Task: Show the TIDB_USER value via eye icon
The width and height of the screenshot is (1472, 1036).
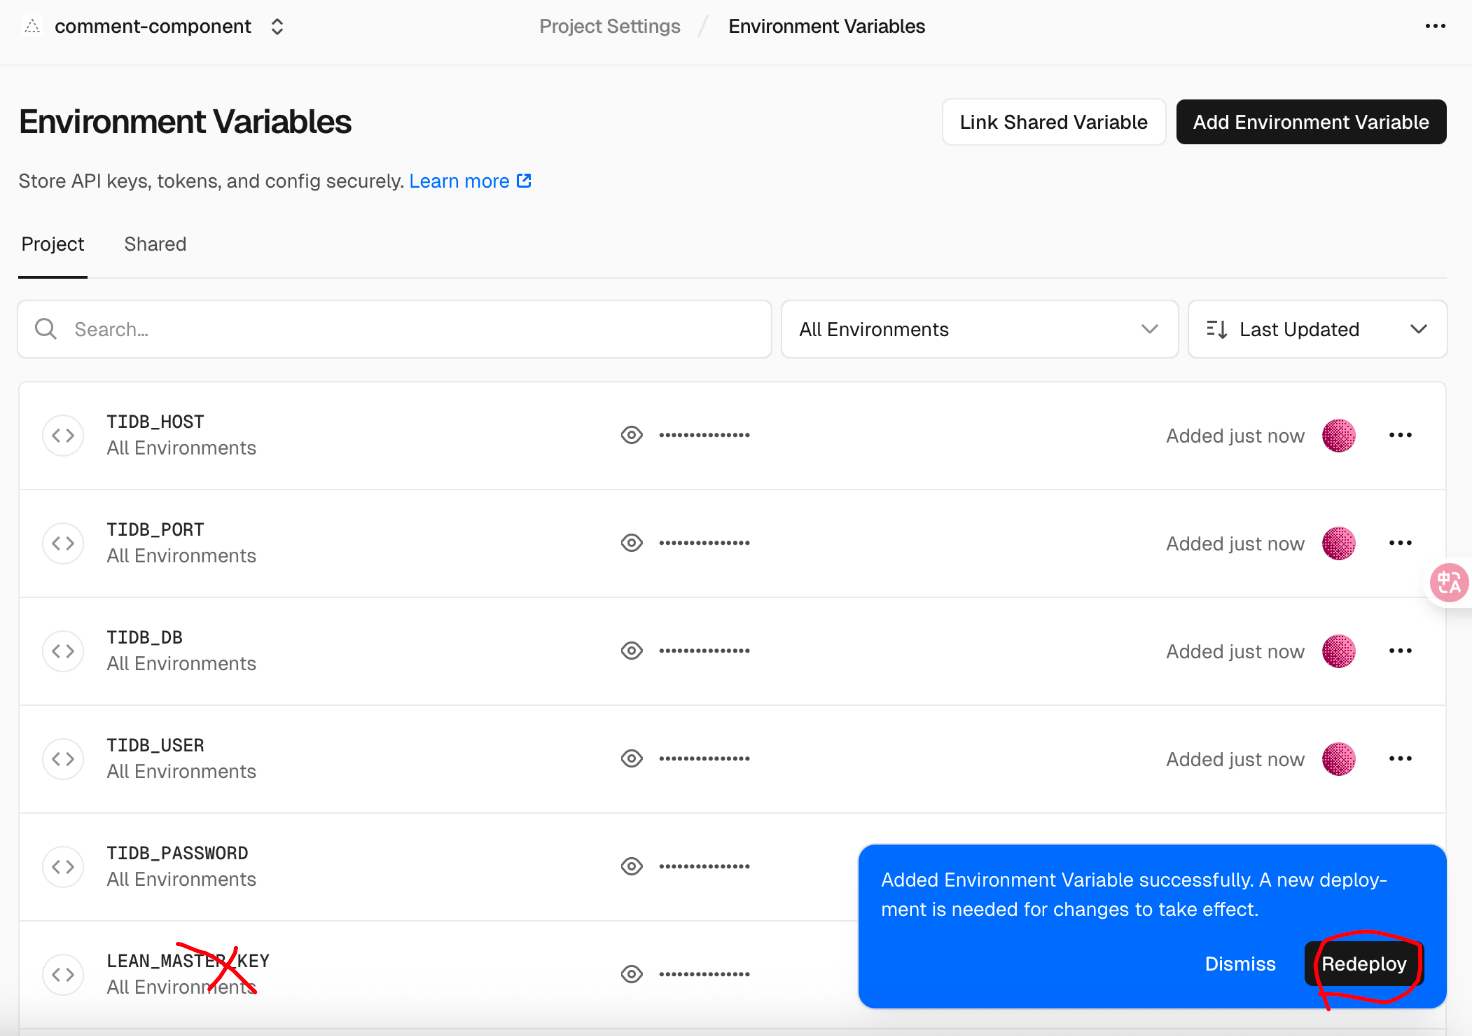Action: point(631,759)
